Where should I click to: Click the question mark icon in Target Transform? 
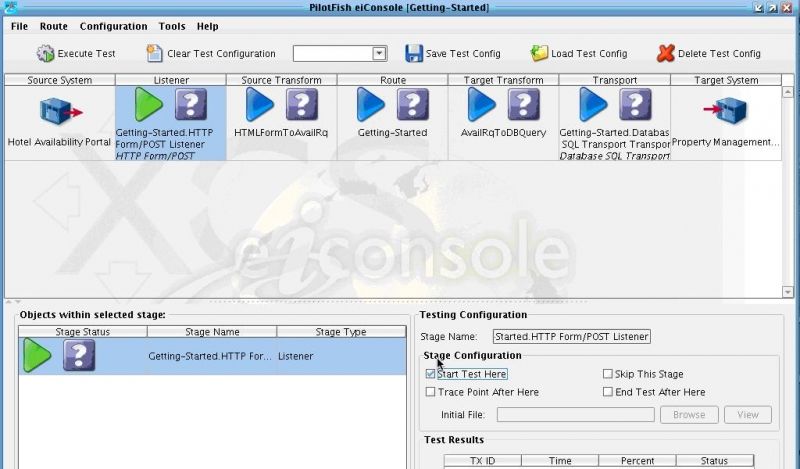523,105
